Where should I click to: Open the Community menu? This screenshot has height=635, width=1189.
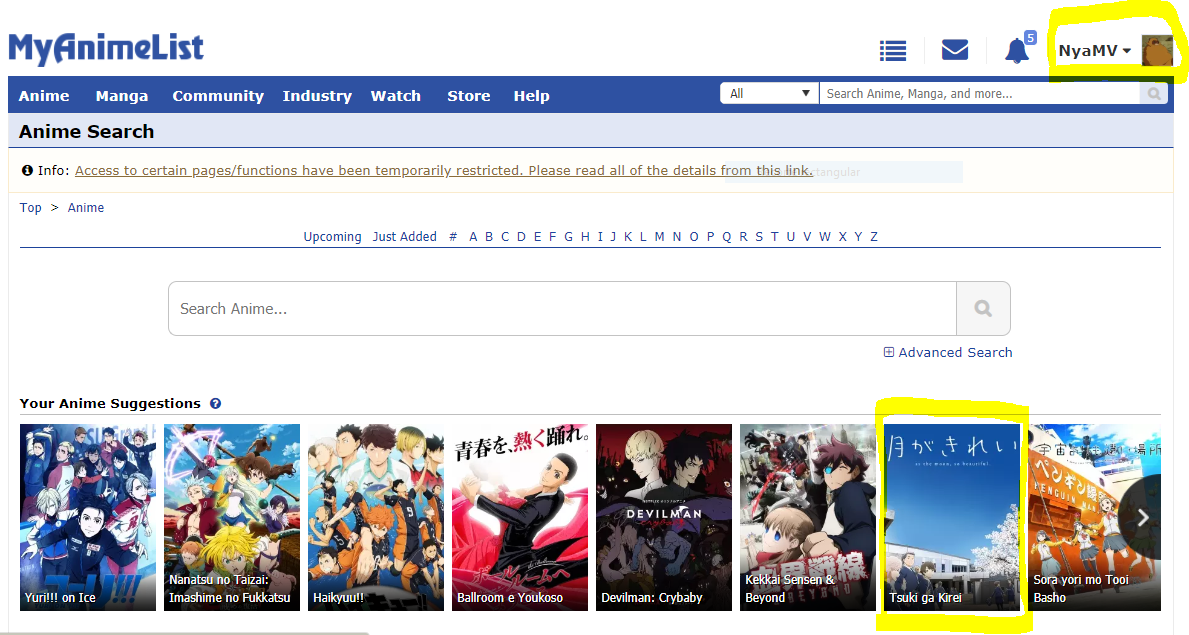pos(218,96)
